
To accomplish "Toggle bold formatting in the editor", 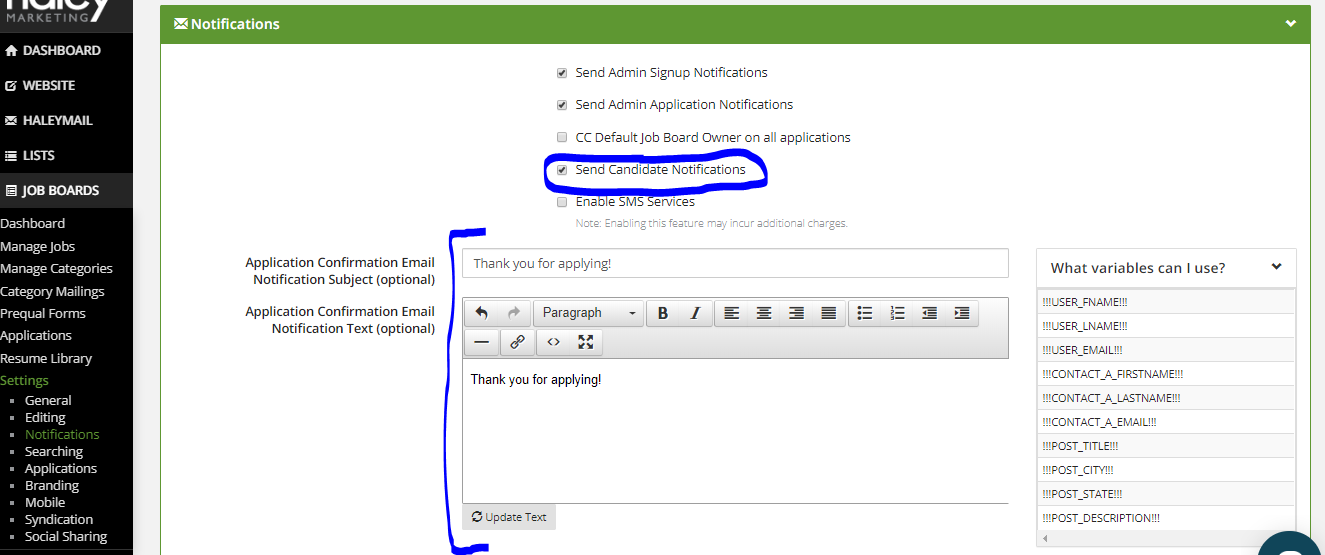I will [x=662, y=313].
